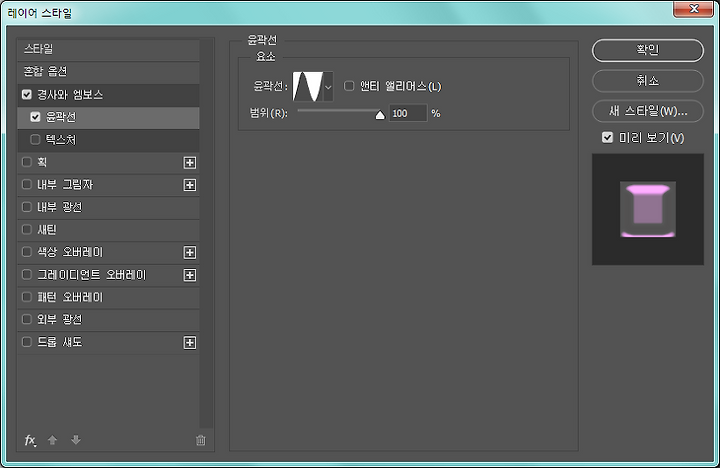Image resolution: width=720 pixels, height=468 pixels.
Task: Add another 내부 그림자 effect with plus icon
Action: [190, 185]
